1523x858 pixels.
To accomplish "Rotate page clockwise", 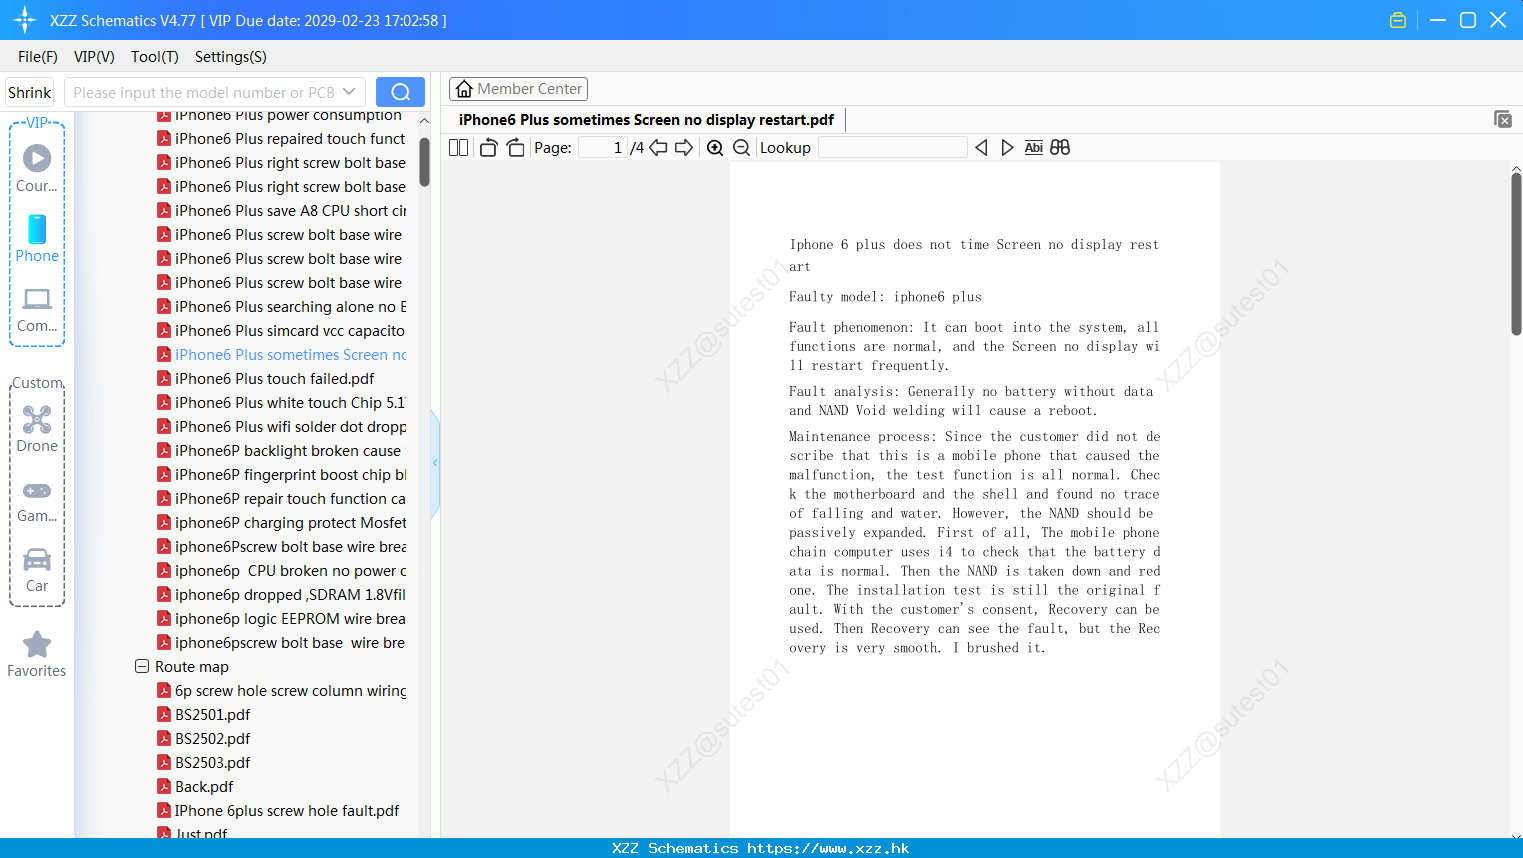I will click(515, 147).
